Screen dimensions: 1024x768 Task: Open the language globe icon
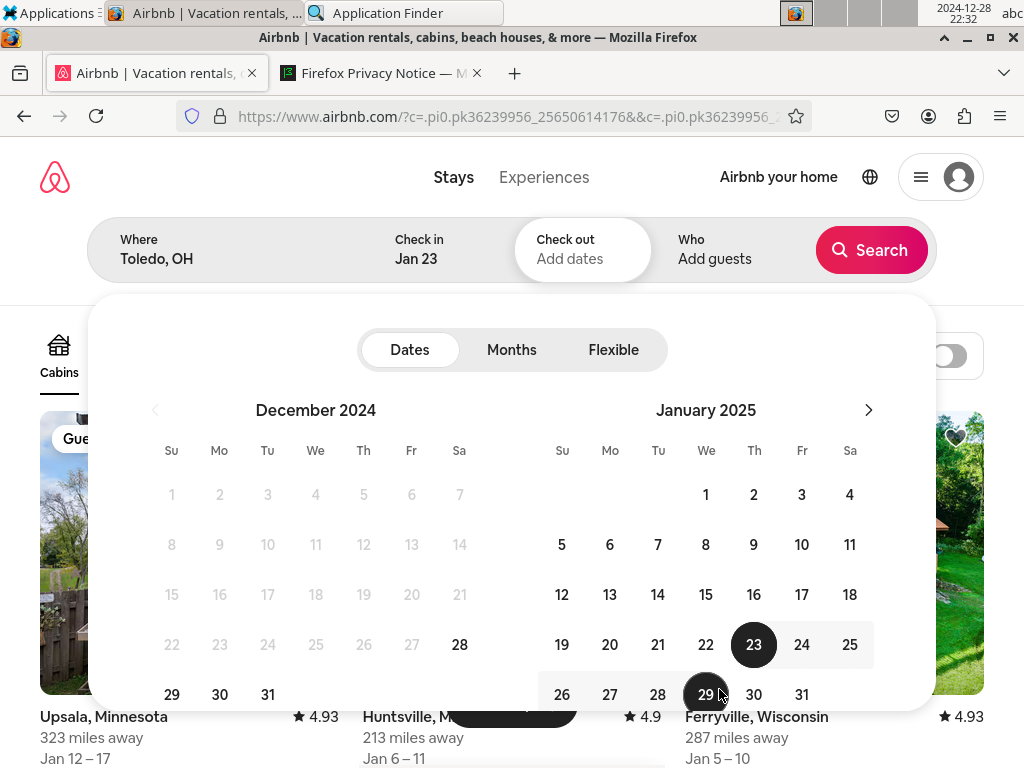click(870, 177)
